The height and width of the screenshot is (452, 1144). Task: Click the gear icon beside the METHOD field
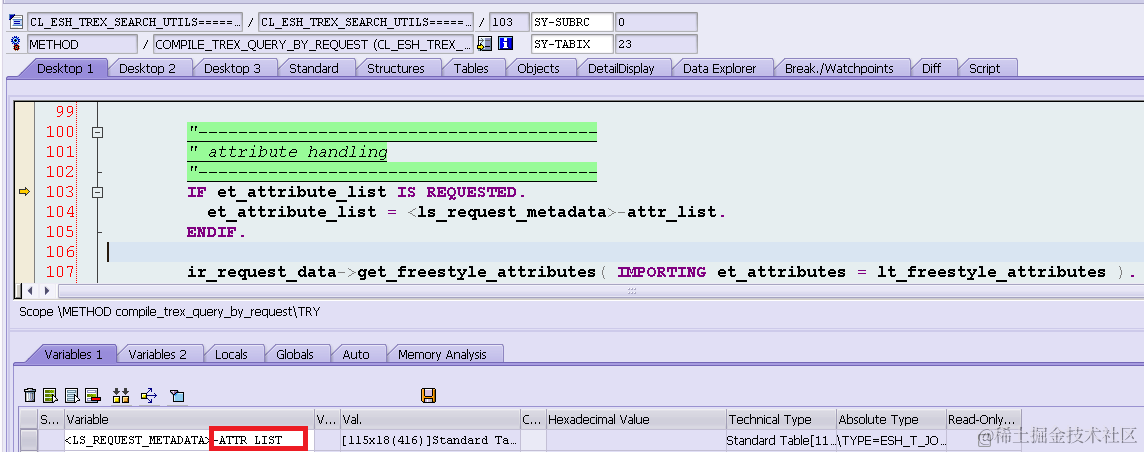tap(16, 44)
